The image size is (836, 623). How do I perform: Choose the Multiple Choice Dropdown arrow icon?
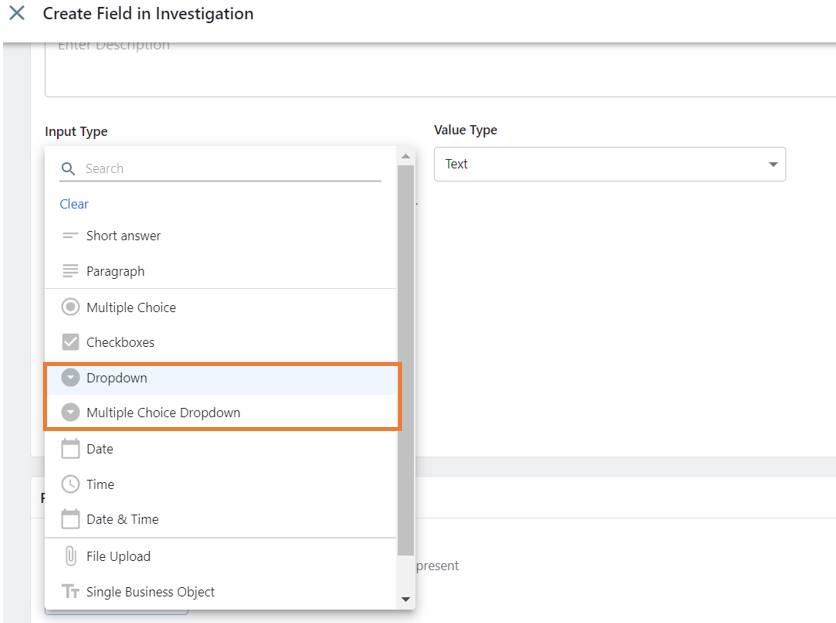[70, 412]
